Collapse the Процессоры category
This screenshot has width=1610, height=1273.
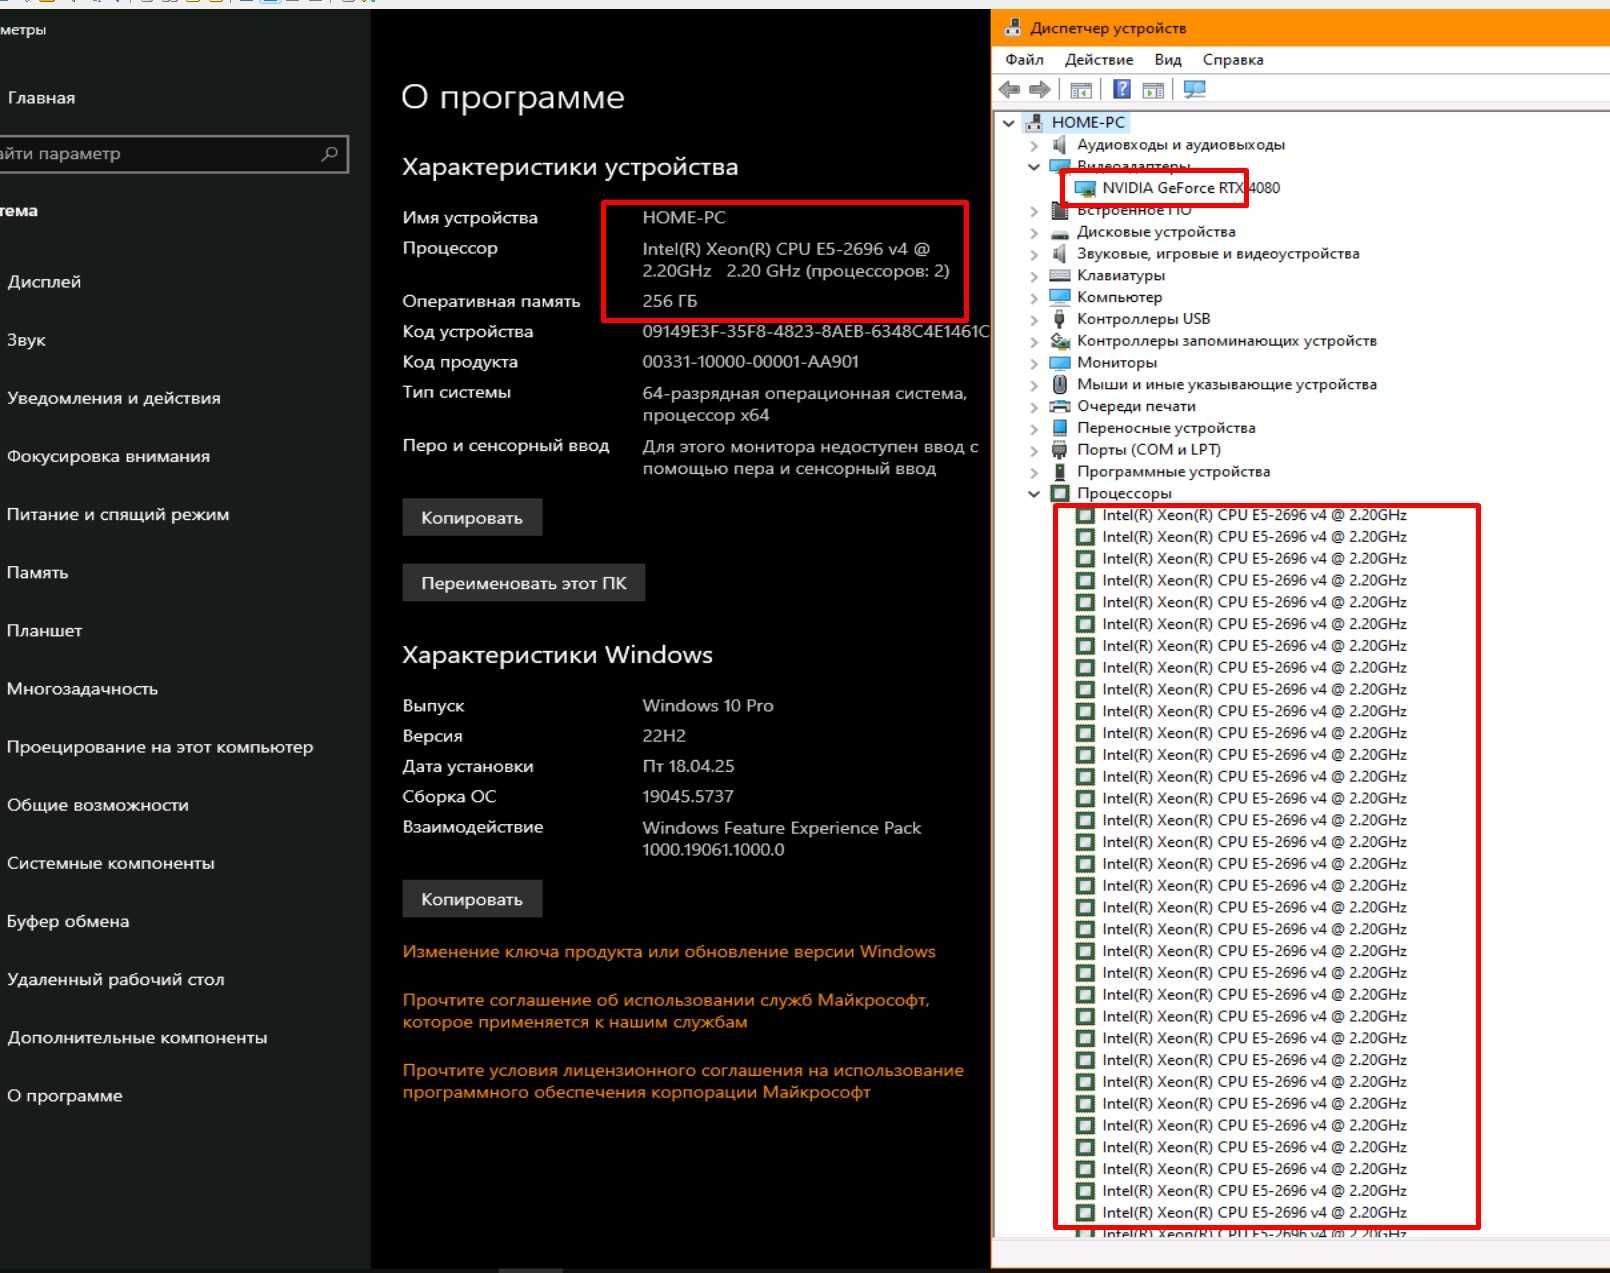pos(1035,494)
